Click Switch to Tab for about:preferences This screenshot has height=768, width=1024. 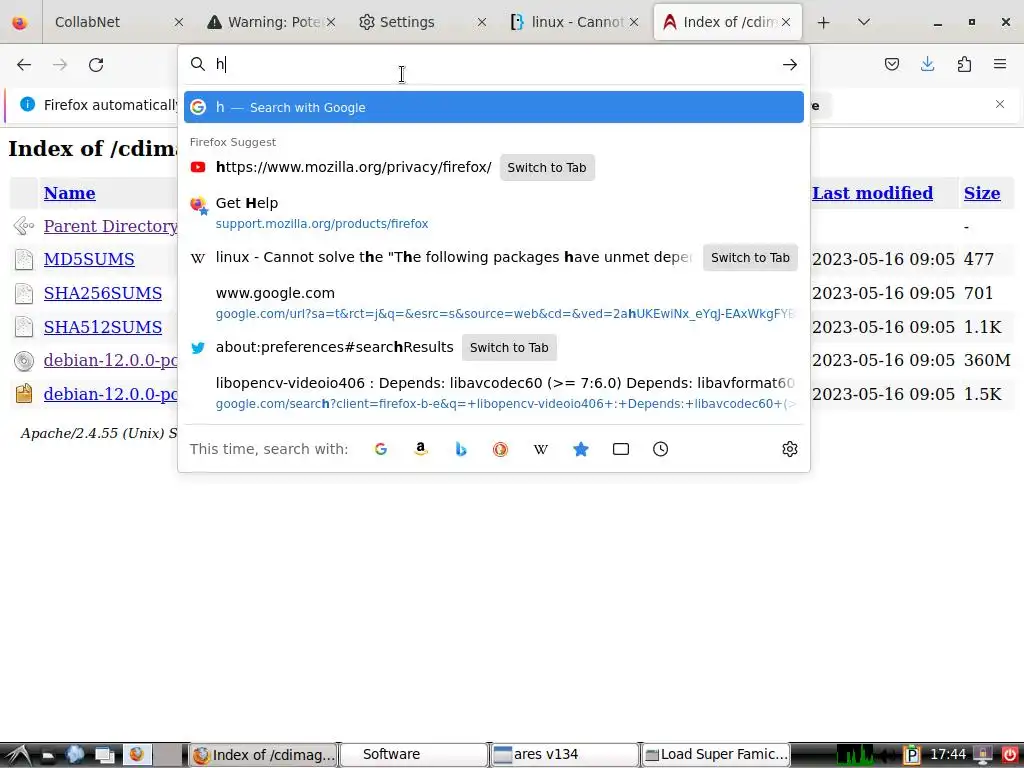(509, 348)
